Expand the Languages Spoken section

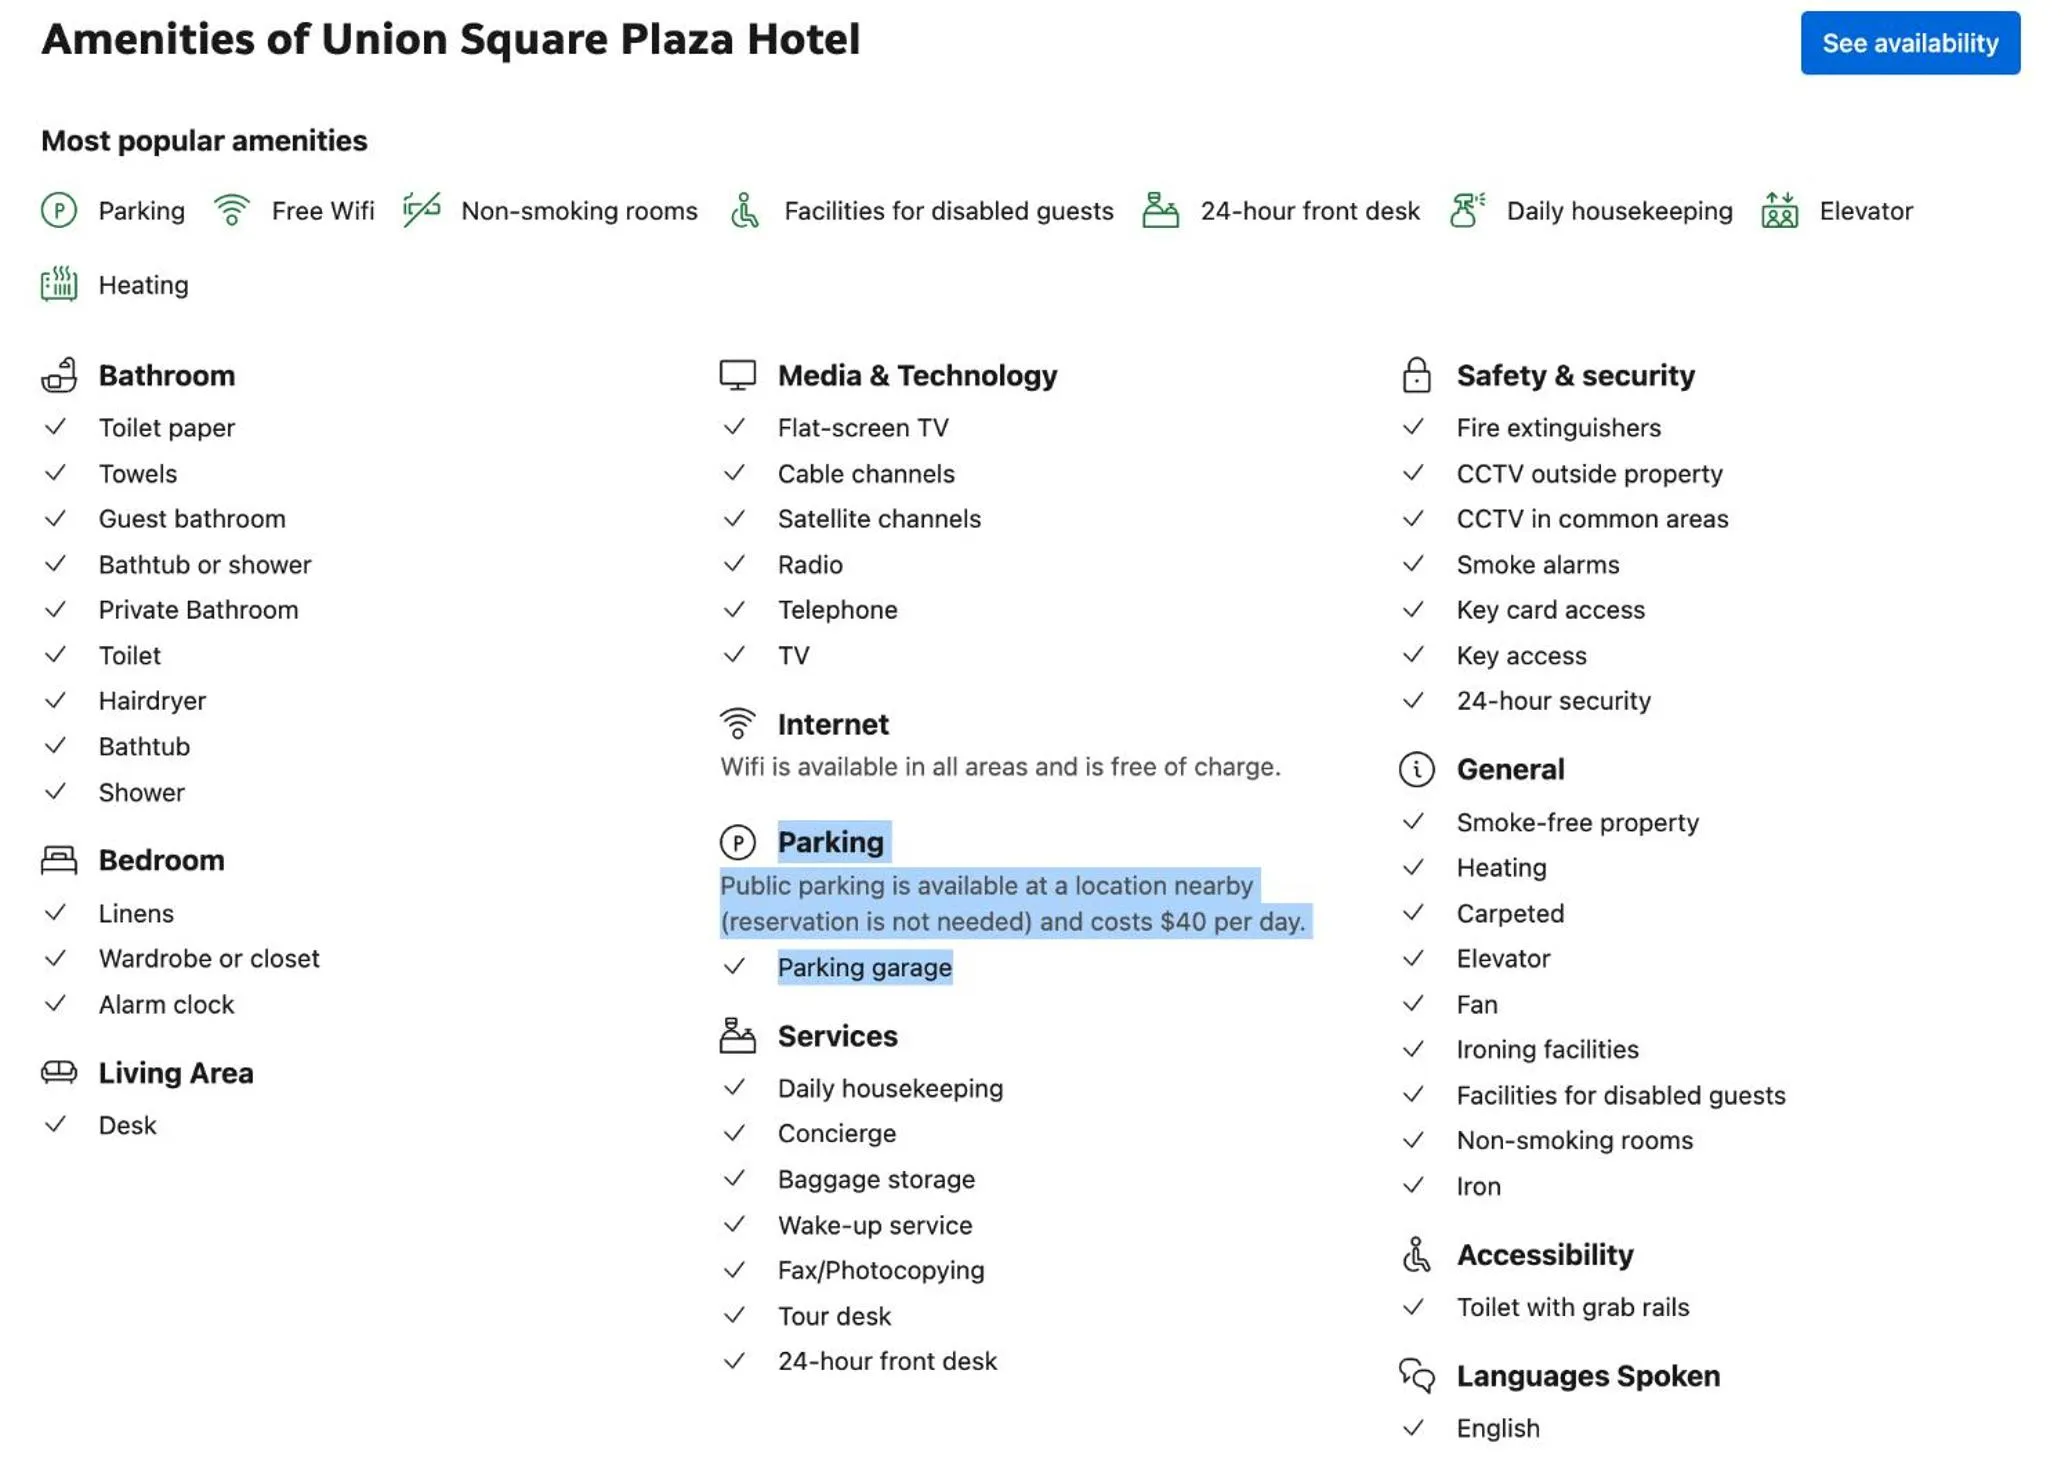click(x=1588, y=1375)
